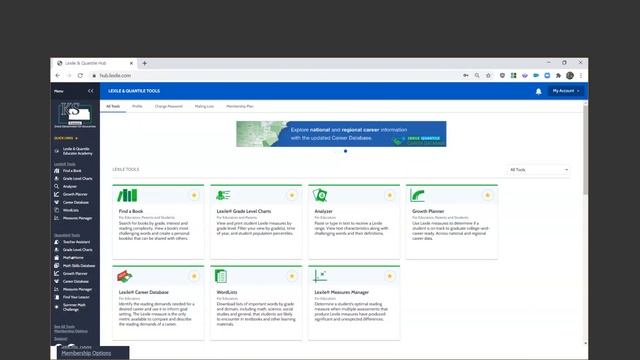
Task: Click the notification bell icon
Action: pos(538,91)
